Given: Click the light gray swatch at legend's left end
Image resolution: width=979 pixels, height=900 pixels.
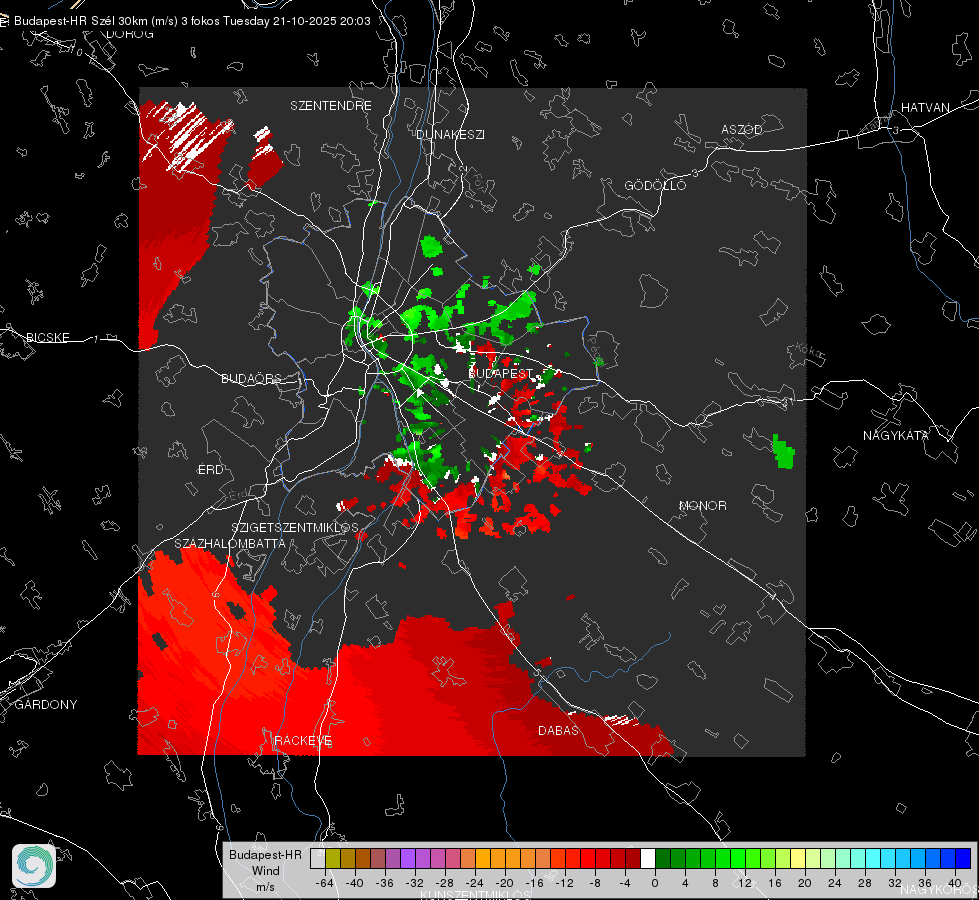Looking at the screenshot, I should 318,858.
